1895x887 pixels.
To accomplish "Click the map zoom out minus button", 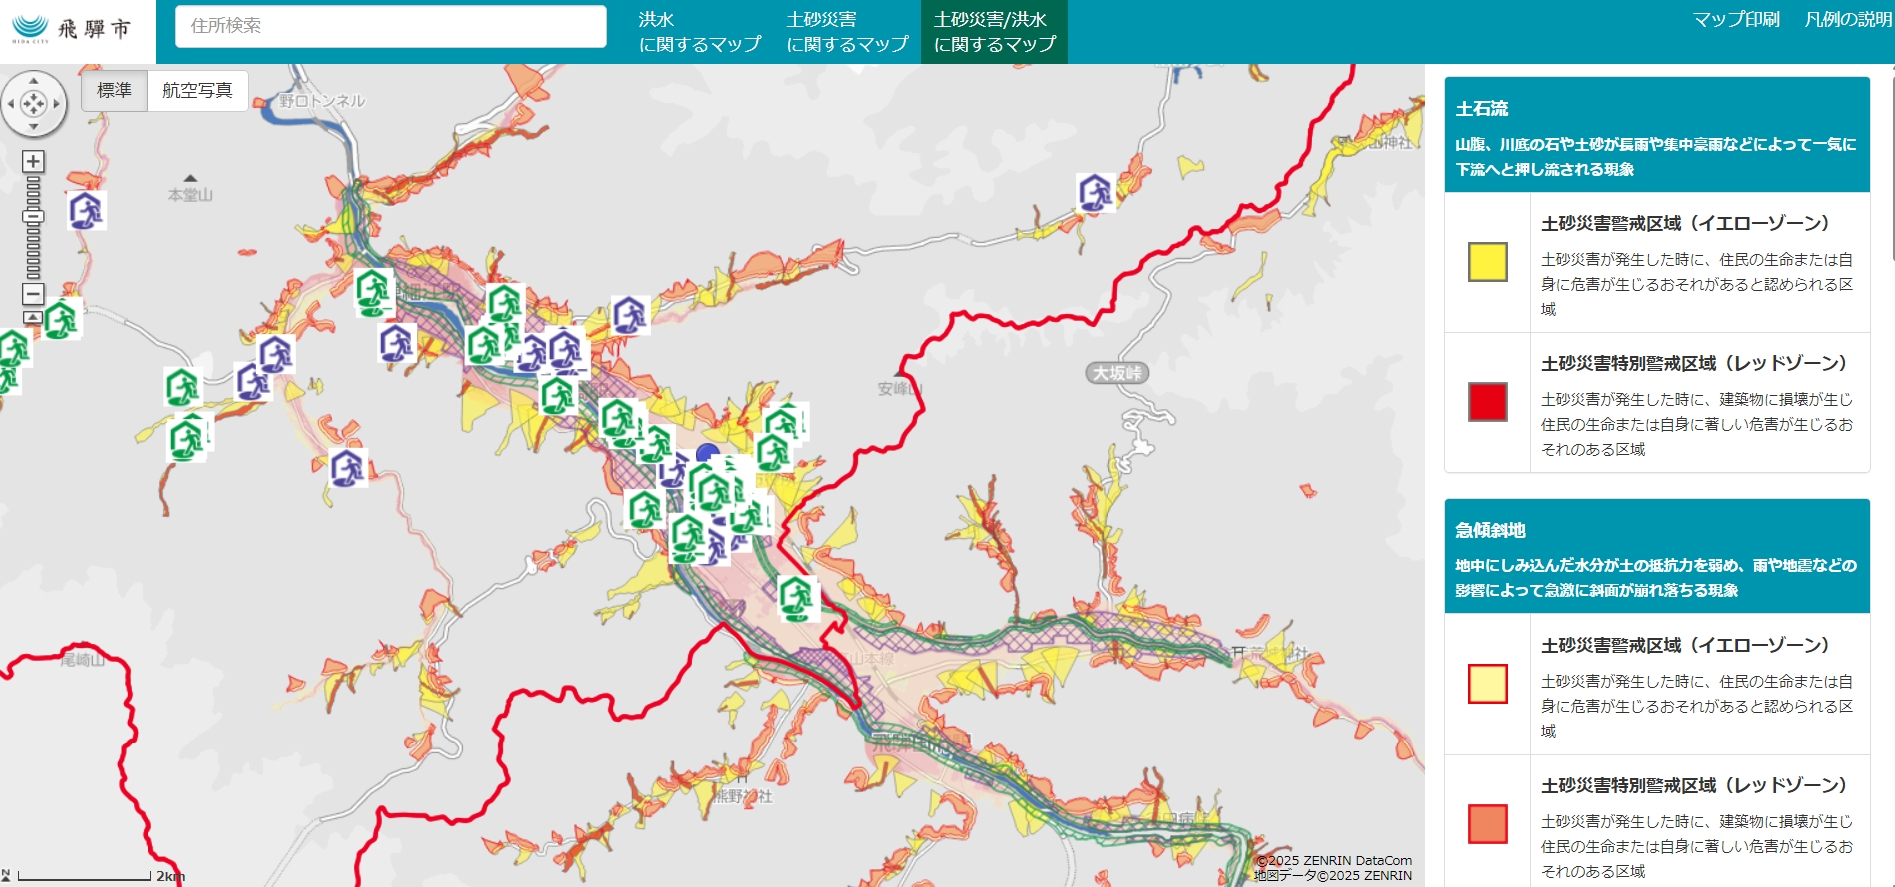I will 33,294.
